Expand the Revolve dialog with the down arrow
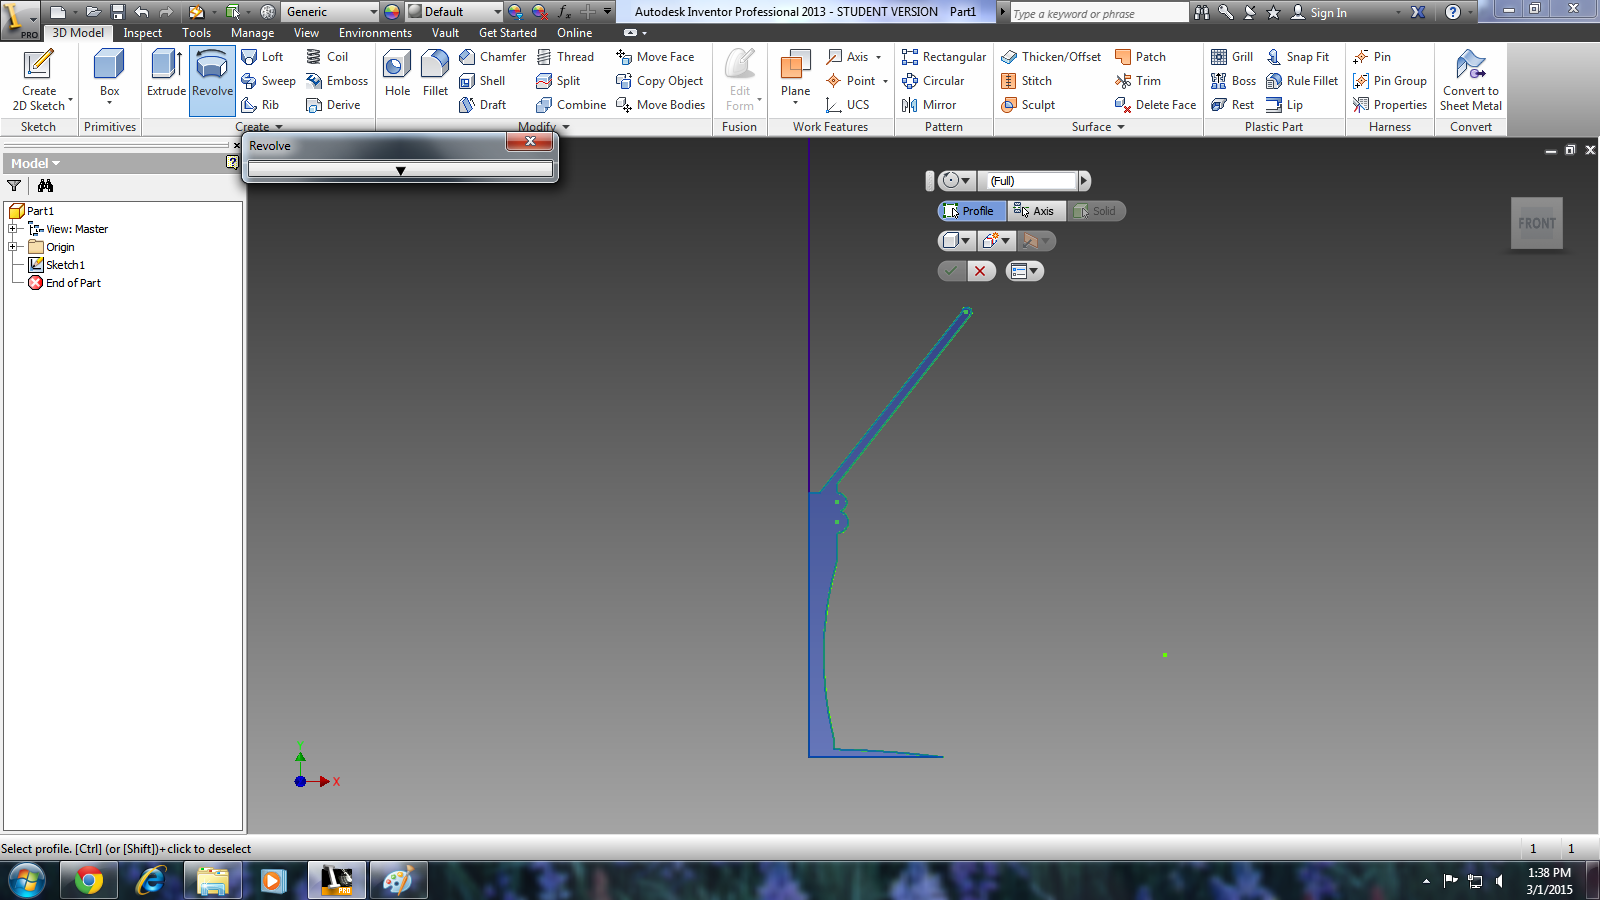 [400, 171]
